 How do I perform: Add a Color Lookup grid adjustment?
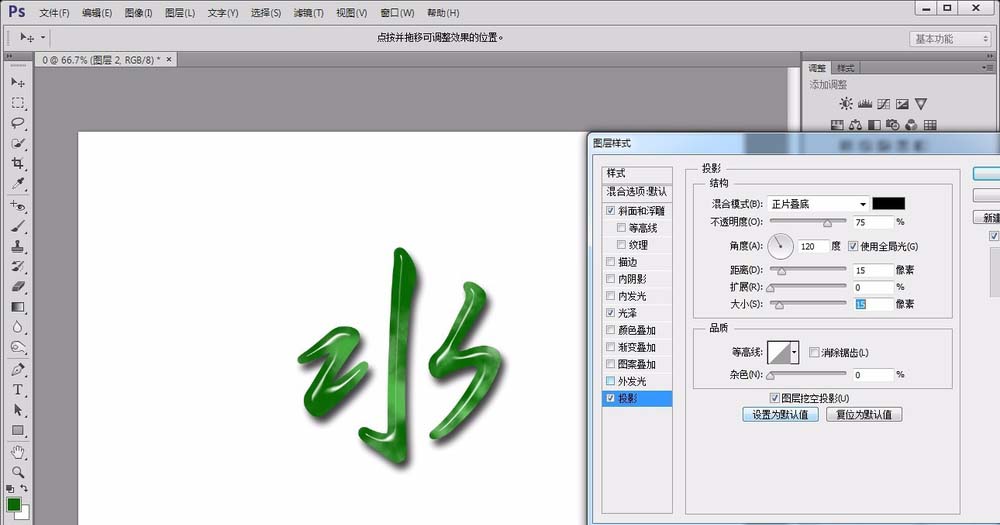(x=930, y=125)
